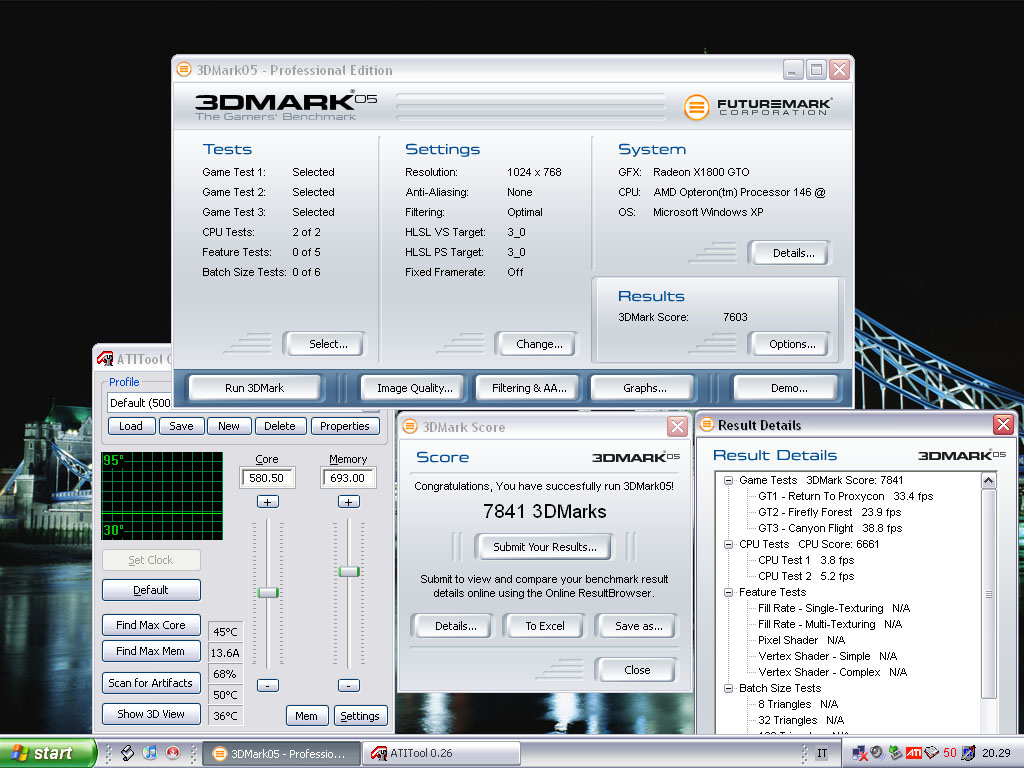Click the tray icon right of the 50 indicator
1024x768 pixels.
click(x=968, y=753)
